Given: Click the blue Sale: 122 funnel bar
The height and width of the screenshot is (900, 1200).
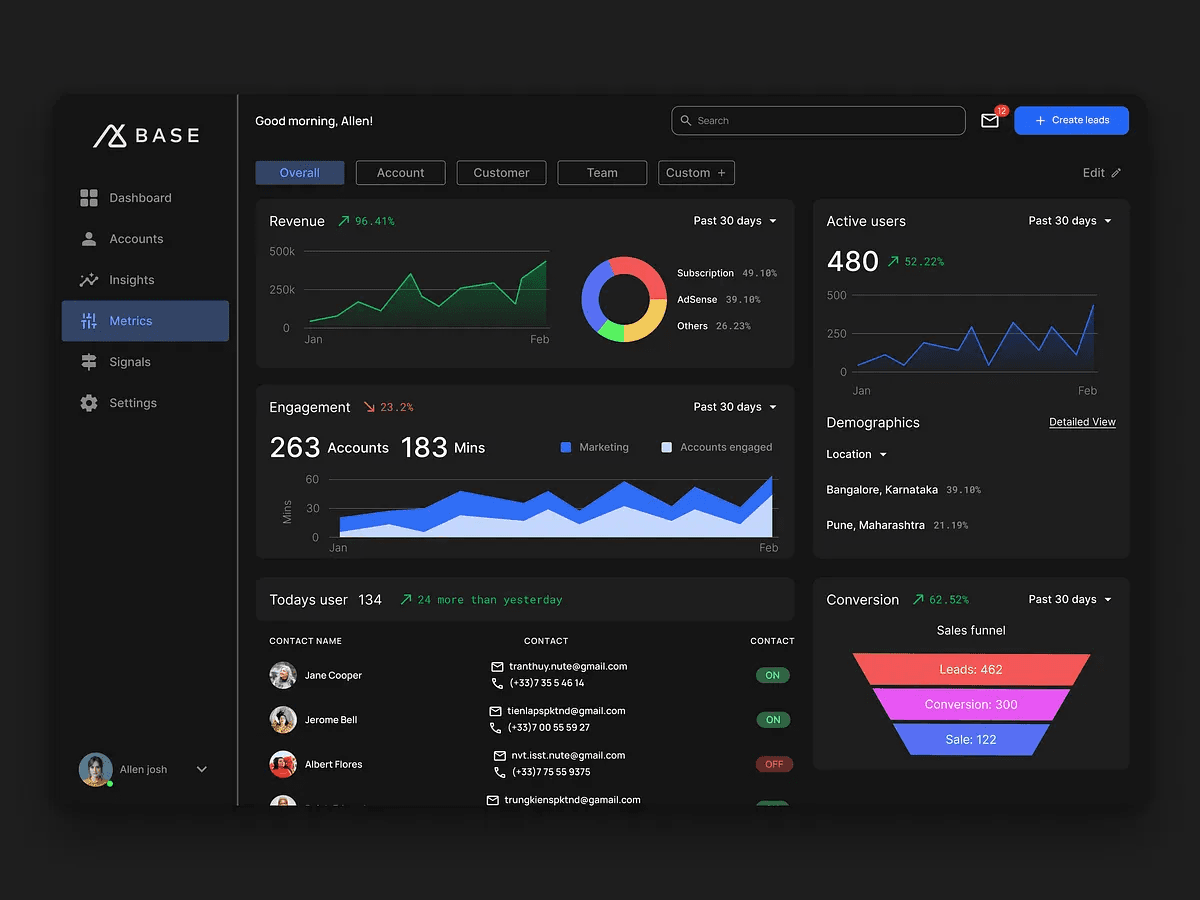Looking at the screenshot, I should (x=971, y=739).
